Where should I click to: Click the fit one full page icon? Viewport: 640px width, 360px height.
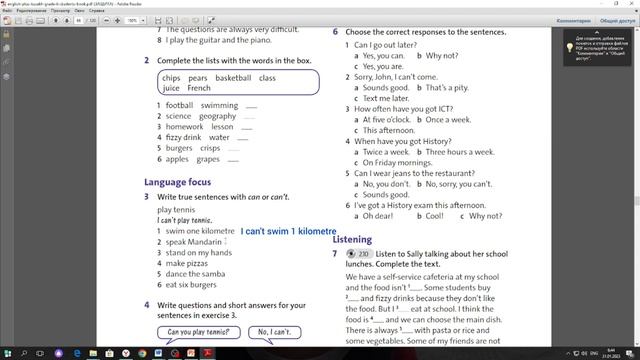tap(169, 20)
